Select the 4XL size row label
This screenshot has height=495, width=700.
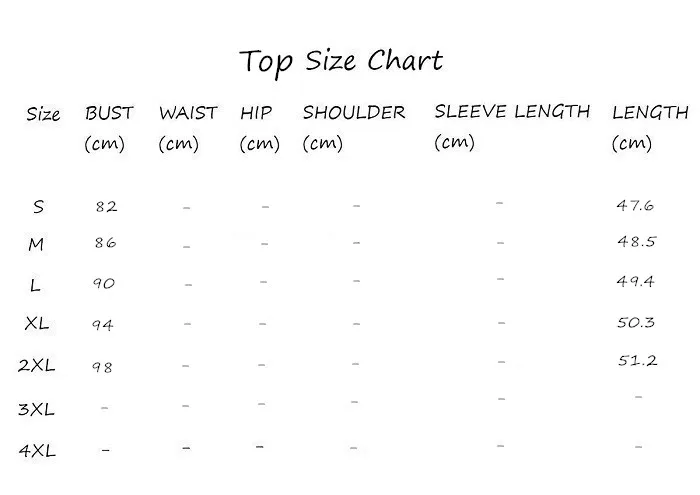pyautogui.click(x=37, y=451)
